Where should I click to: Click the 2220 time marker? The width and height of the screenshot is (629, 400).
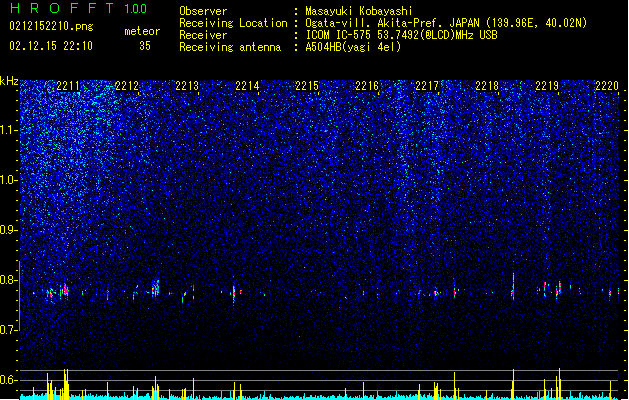[607, 86]
